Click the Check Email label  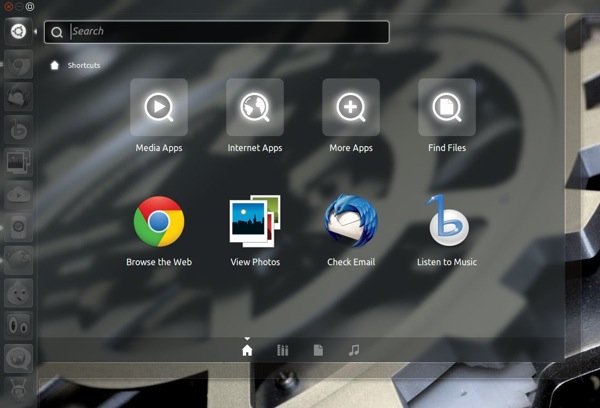[x=351, y=262]
